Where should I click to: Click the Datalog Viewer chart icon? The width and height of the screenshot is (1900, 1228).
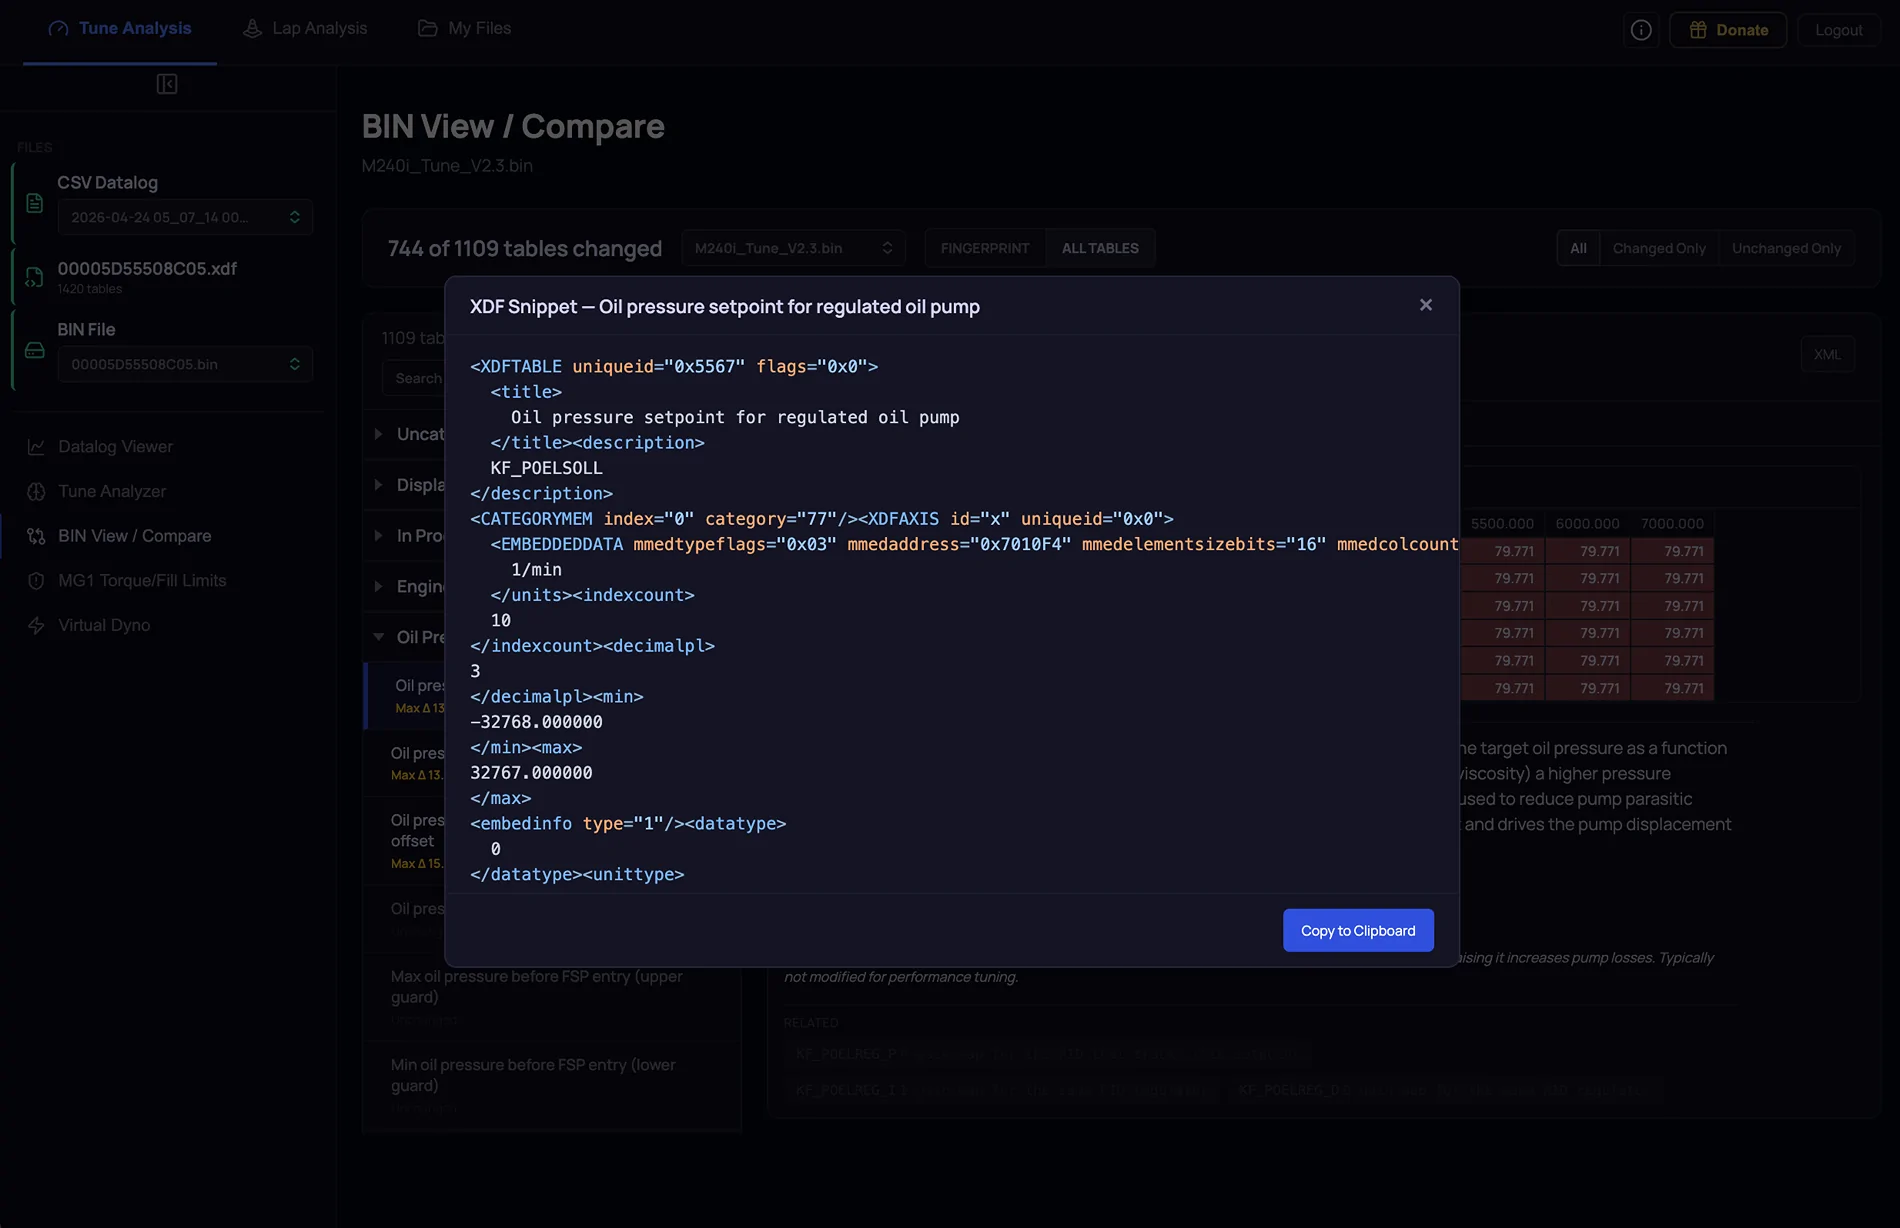pos(36,447)
